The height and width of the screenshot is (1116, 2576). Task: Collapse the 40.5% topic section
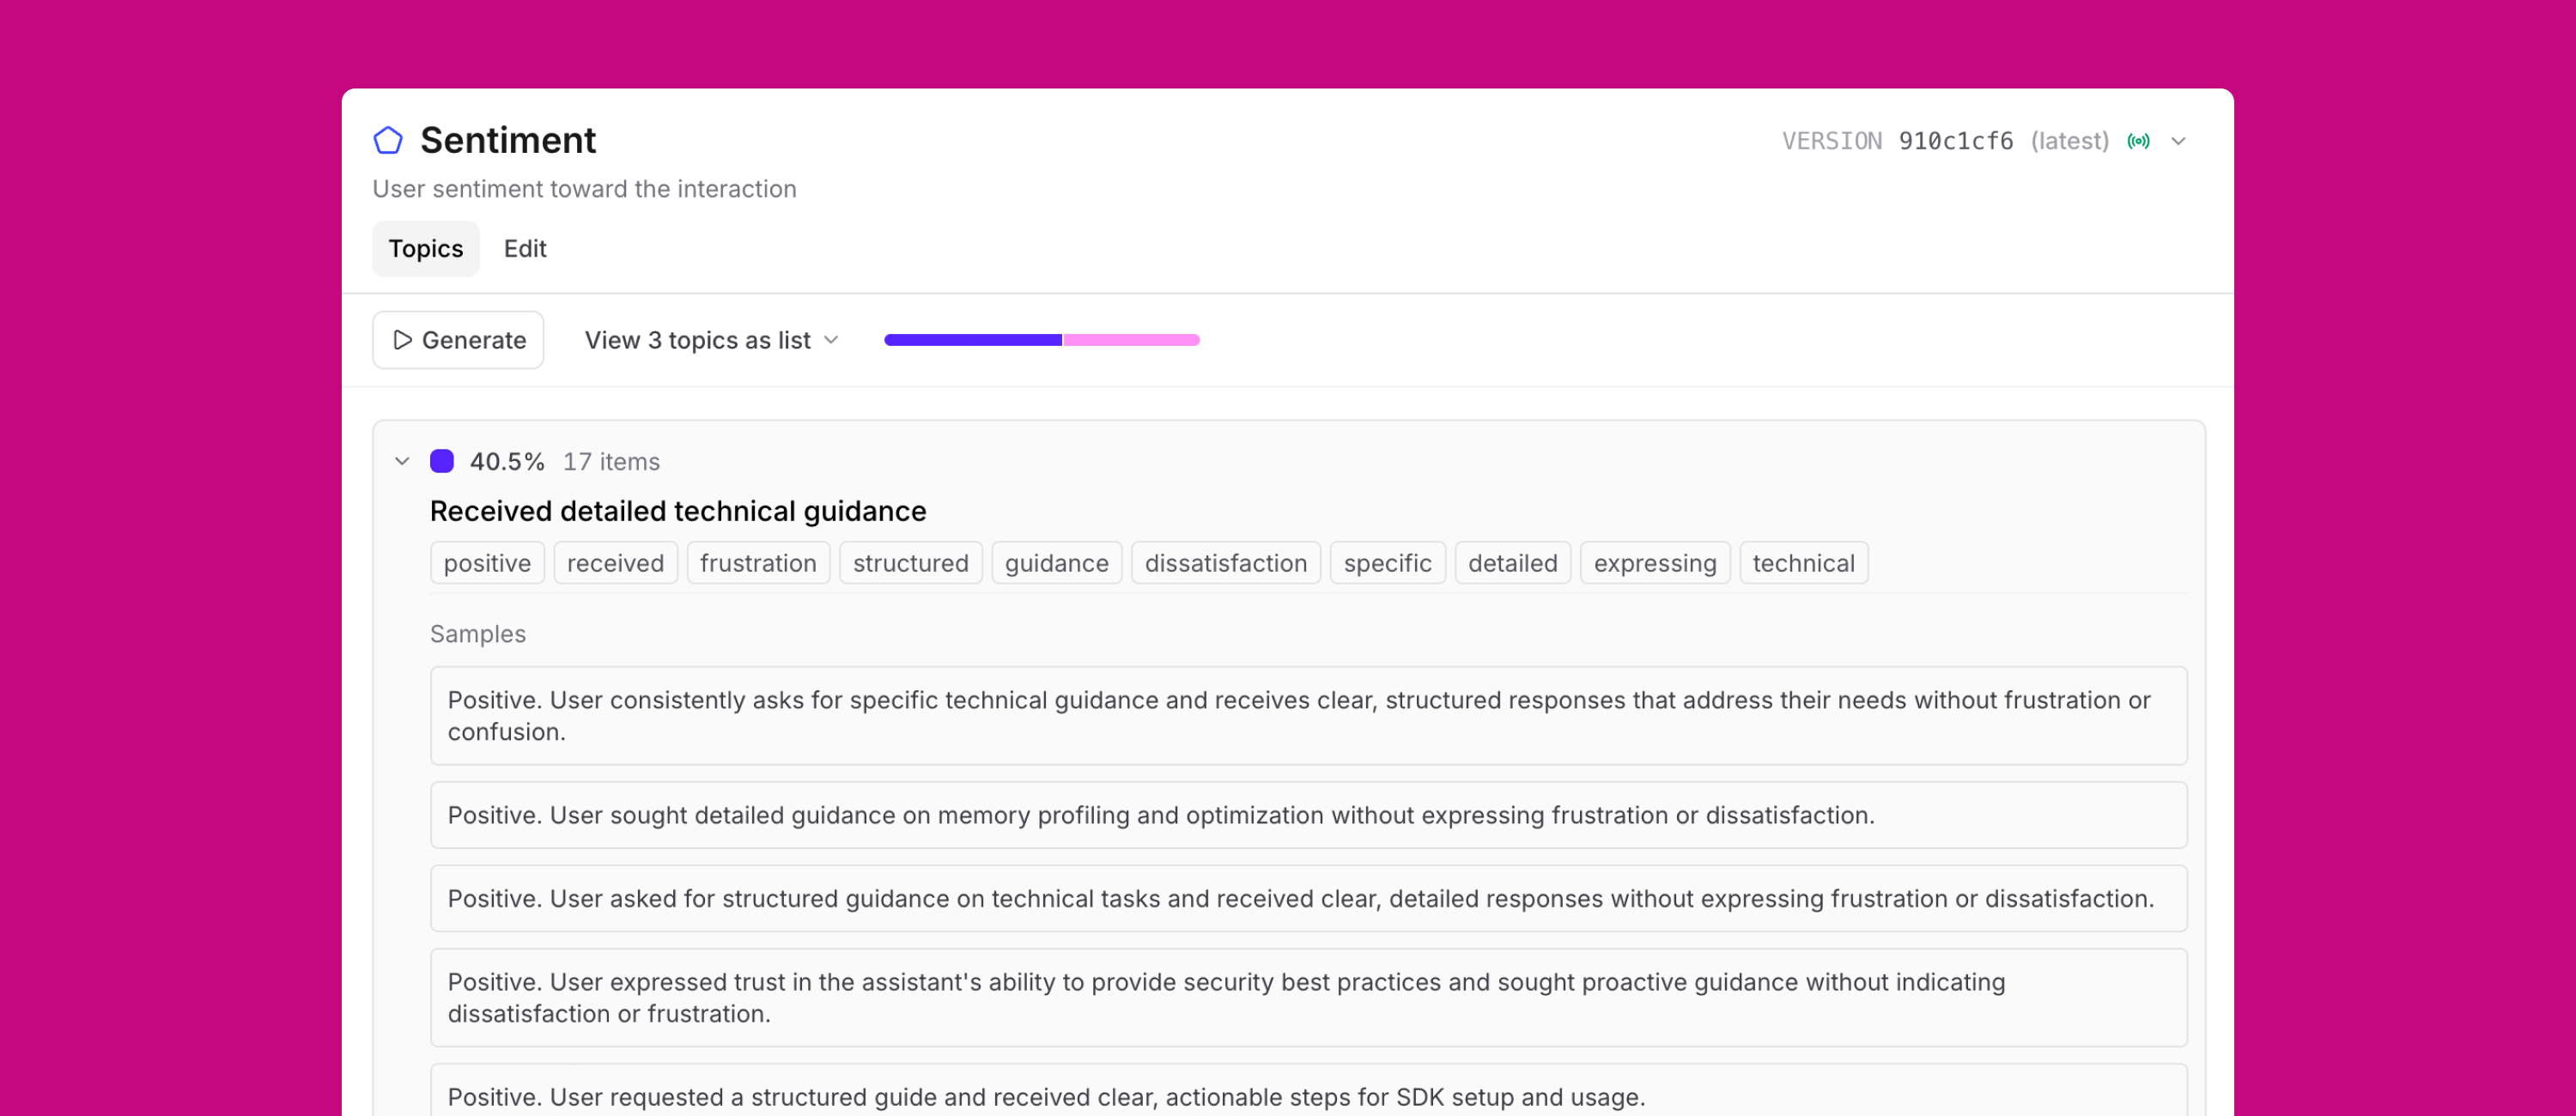coord(402,461)
